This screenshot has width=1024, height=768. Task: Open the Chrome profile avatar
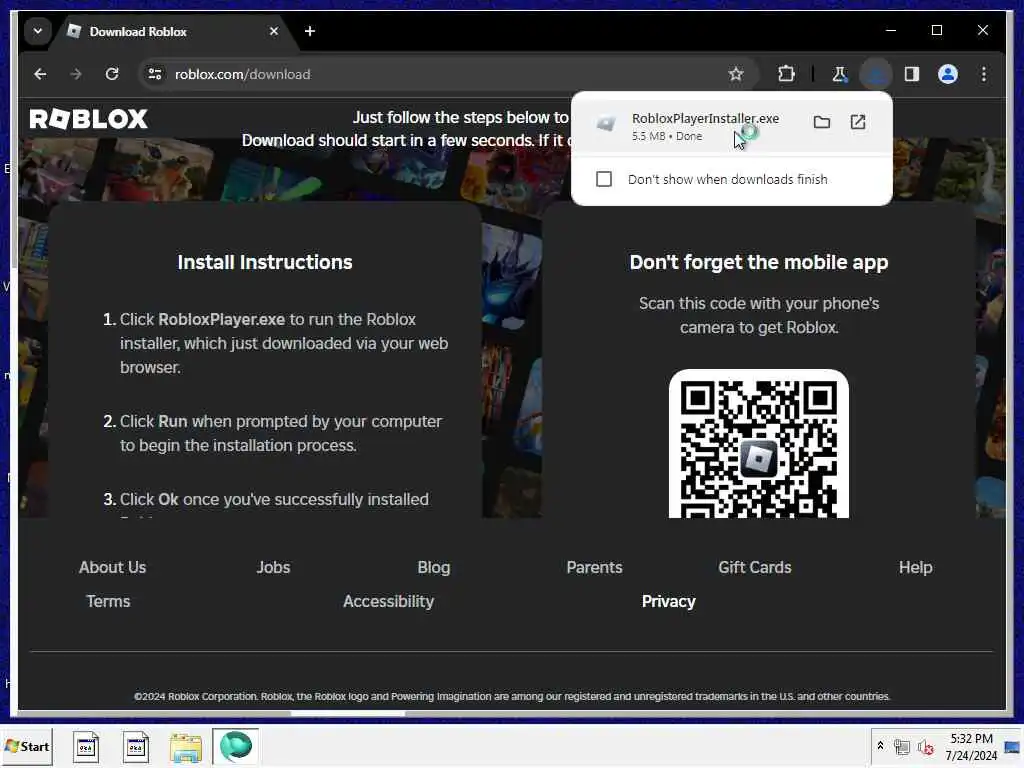[948, 74]
